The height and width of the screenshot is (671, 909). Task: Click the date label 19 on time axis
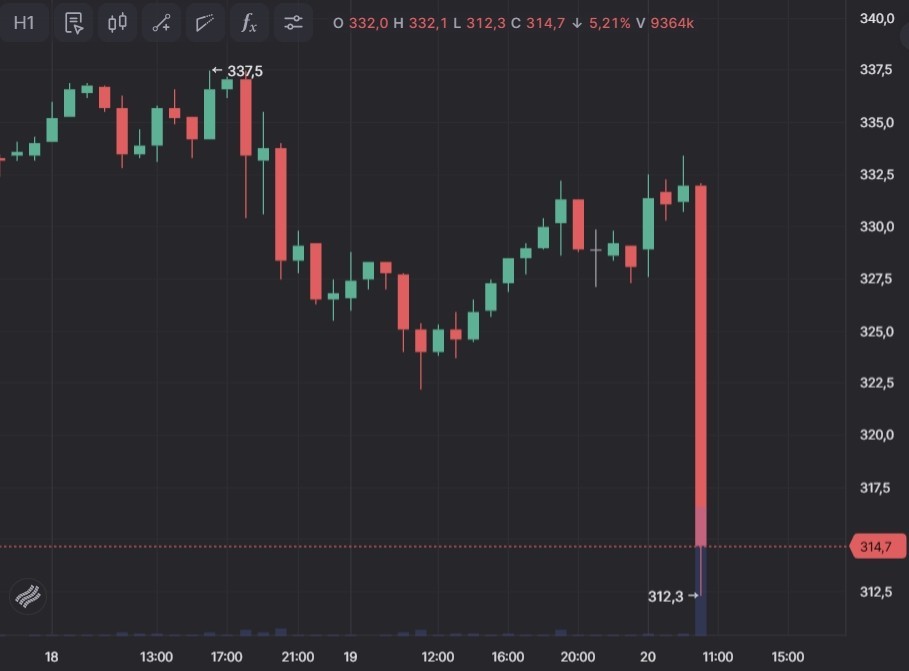coord(350,657)
